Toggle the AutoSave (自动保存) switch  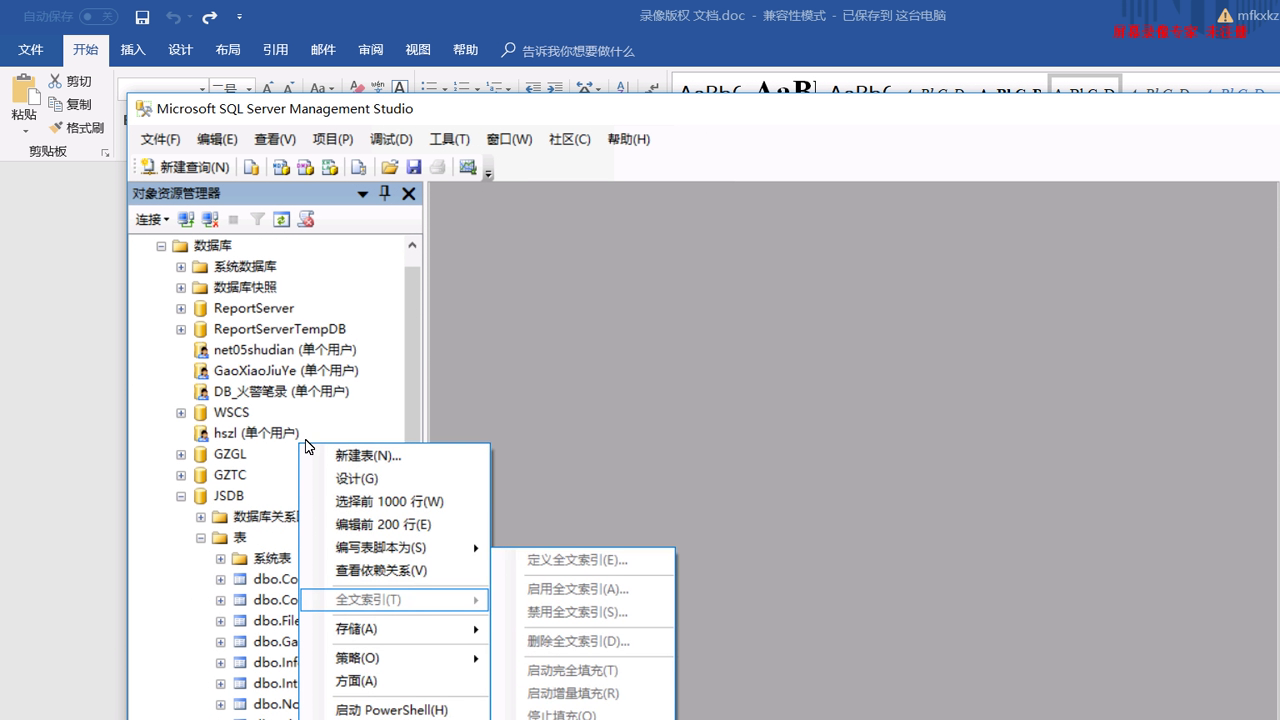(98, 17)
